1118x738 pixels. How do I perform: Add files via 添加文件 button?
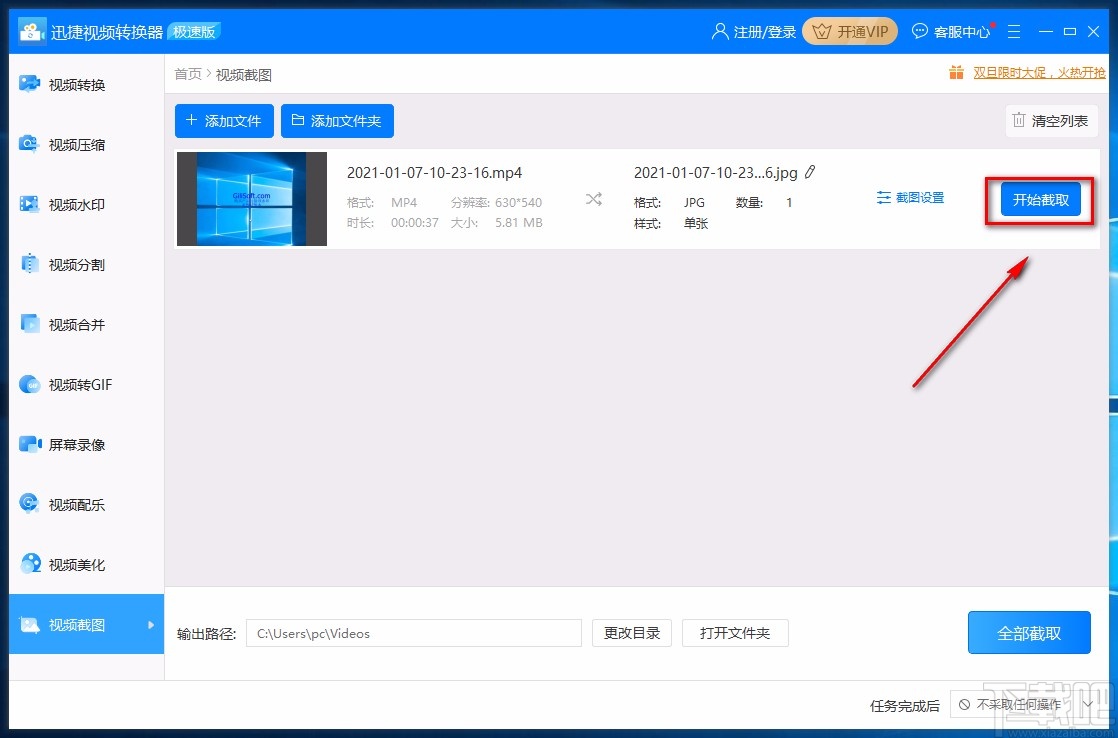(224, 121)
